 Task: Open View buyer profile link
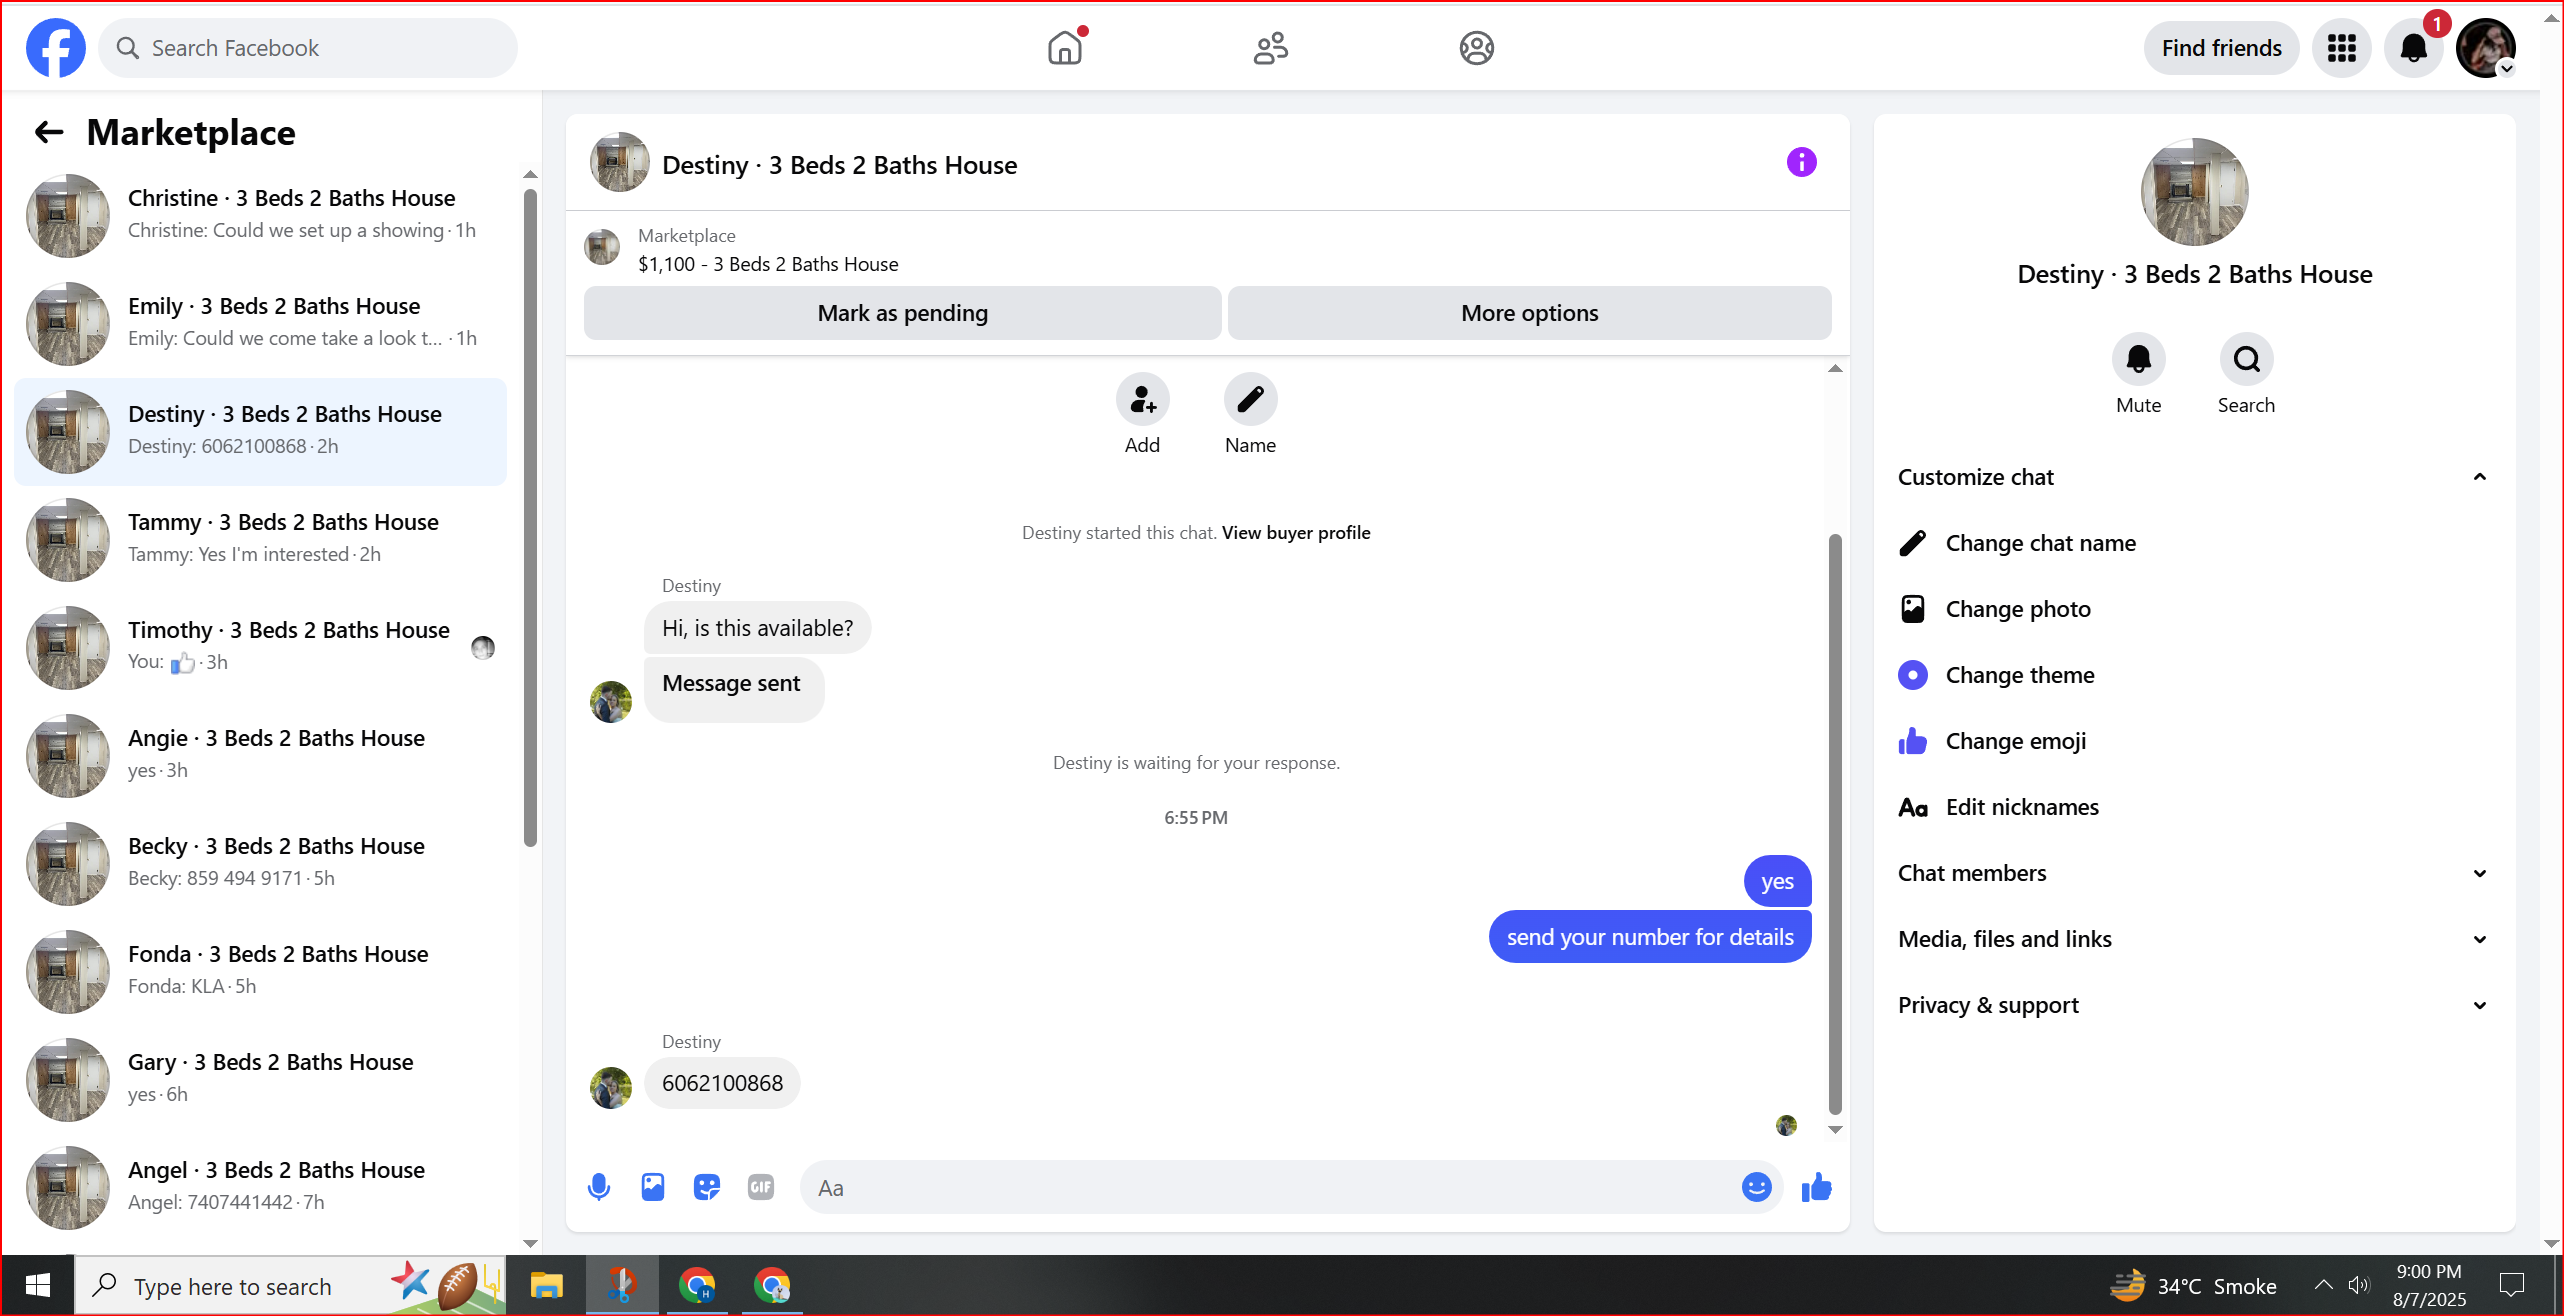pyautogui.click(x=1296, y=533)
